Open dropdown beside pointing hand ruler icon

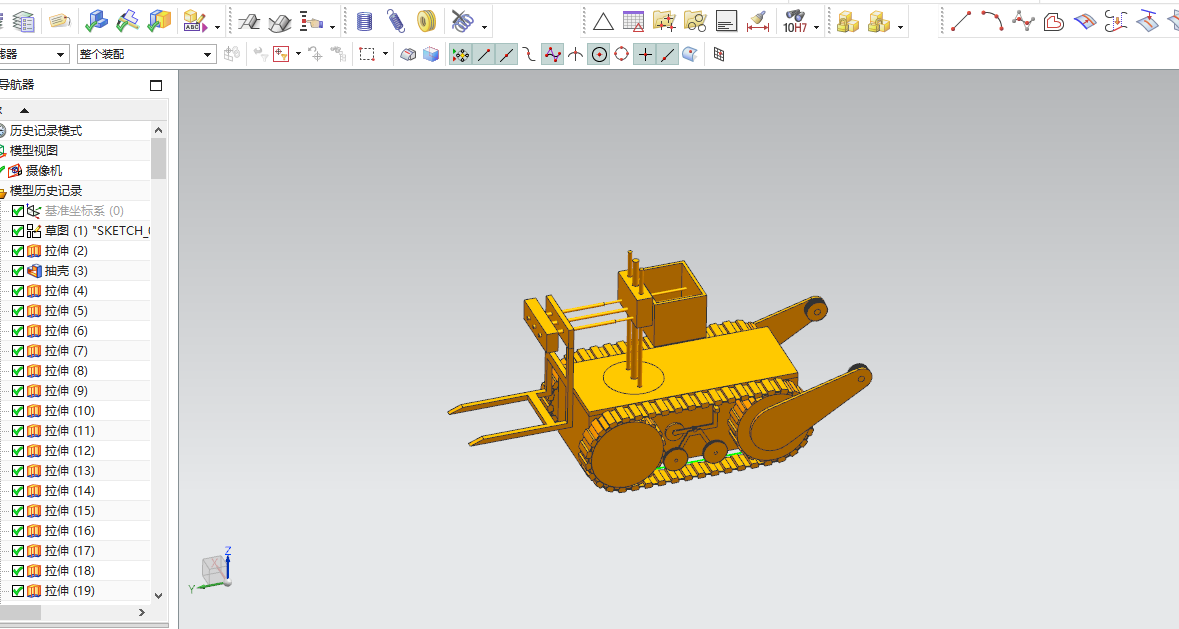tap(332, 27)
